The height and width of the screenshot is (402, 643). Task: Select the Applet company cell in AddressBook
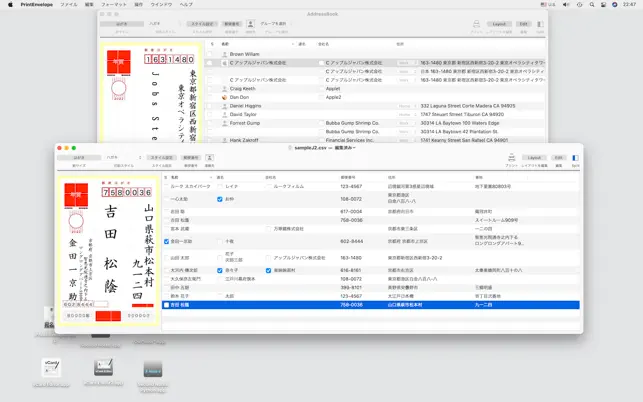coord(333,89)
